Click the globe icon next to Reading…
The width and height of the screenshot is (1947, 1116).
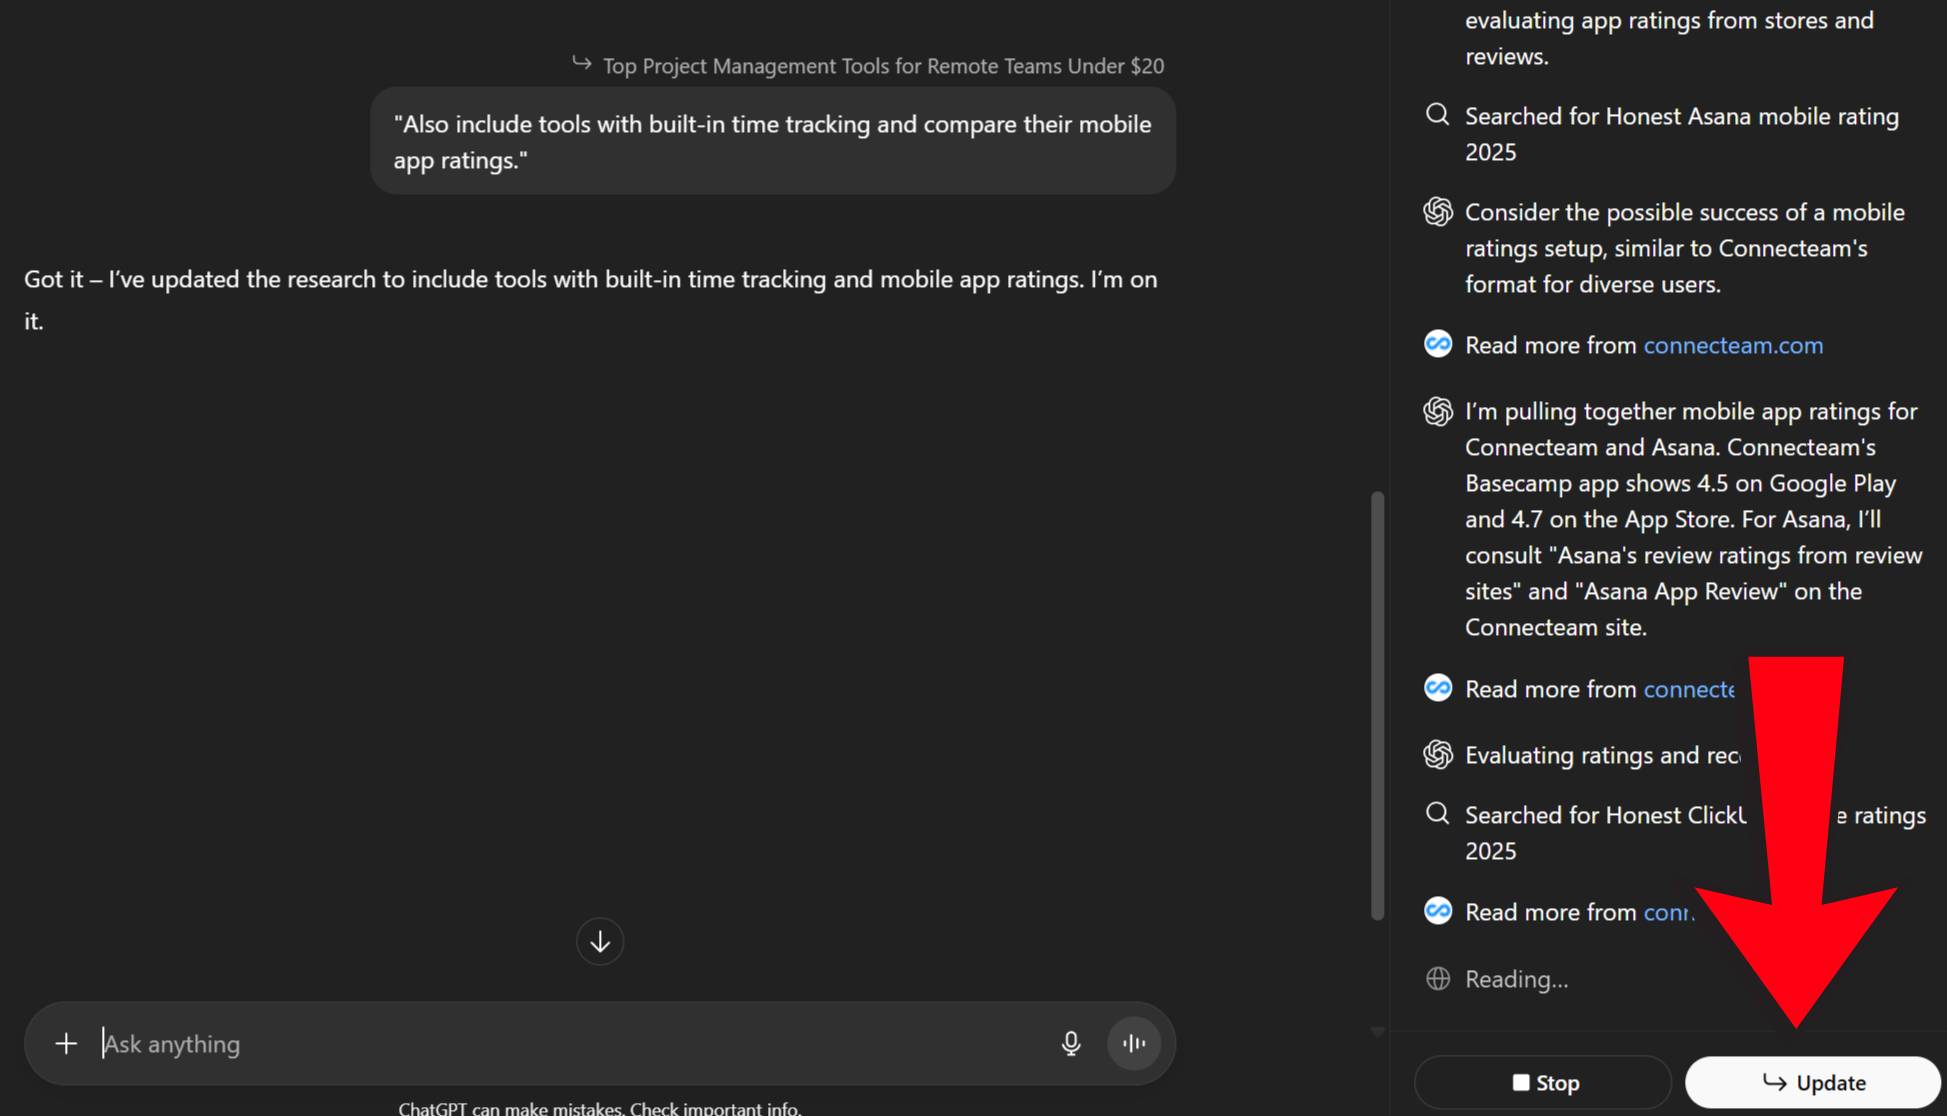click(1437, 979)
